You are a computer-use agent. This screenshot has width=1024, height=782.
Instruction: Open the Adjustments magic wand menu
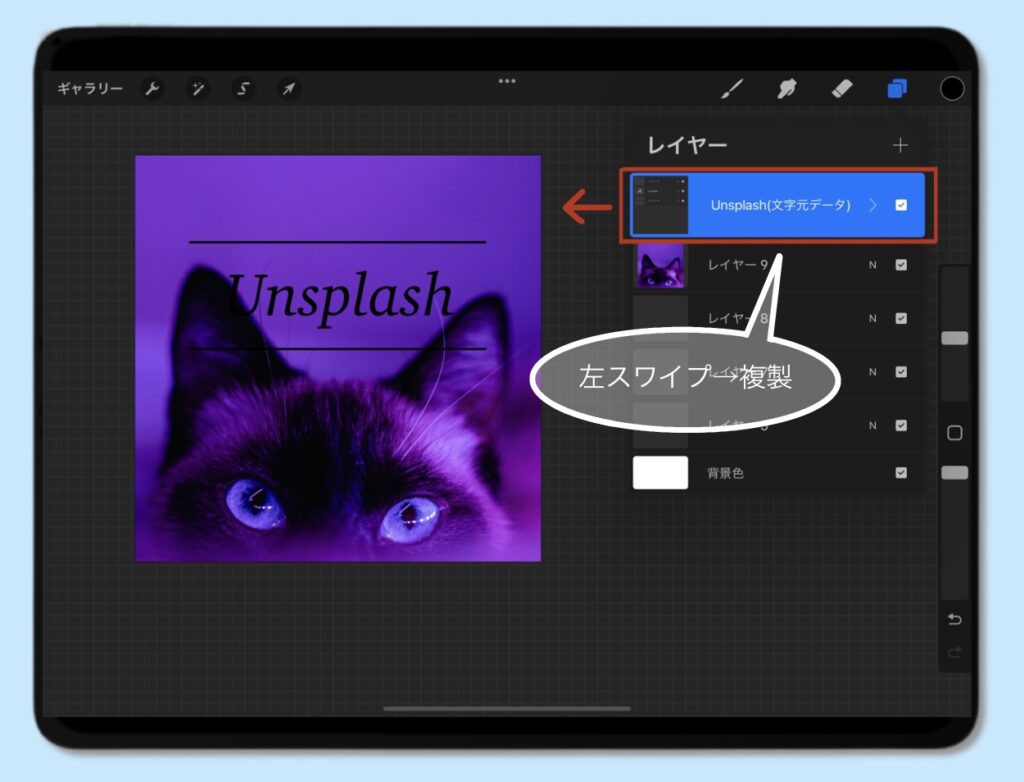pos(197,88)
